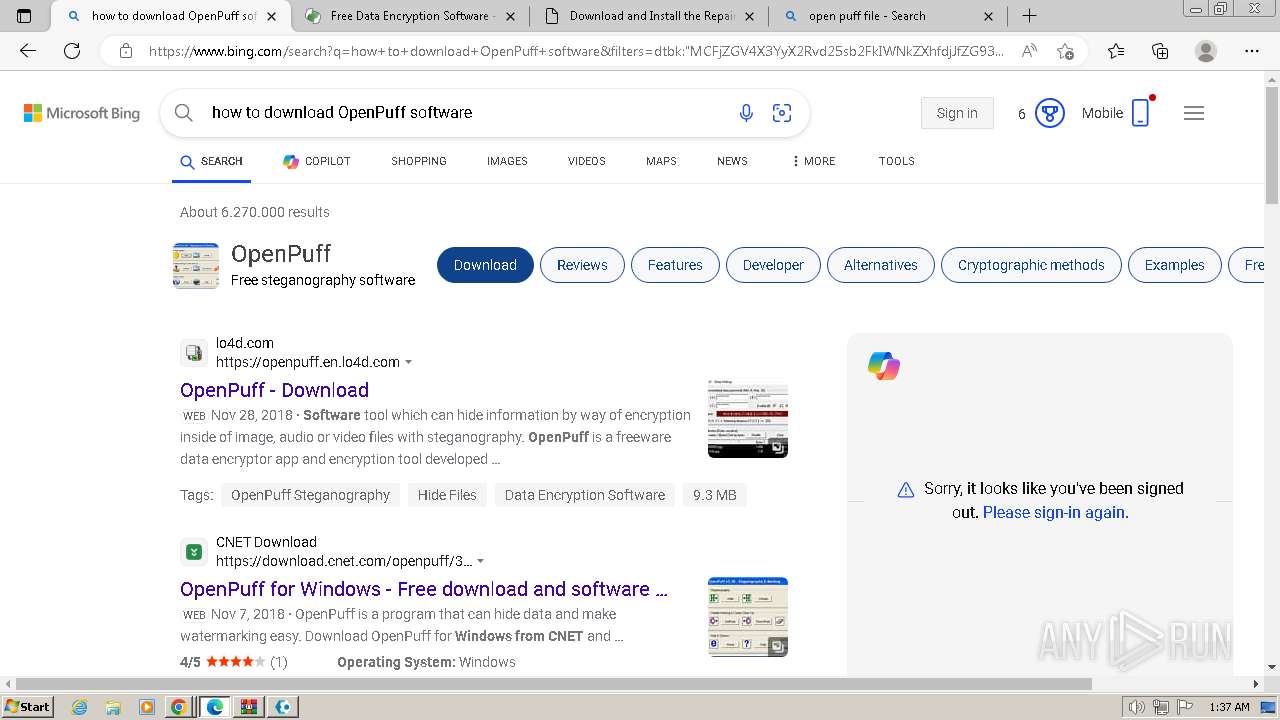Switch to the Download and Install the Repair tab
This screenshot has width=1280, height=720.
coord(650,16)
